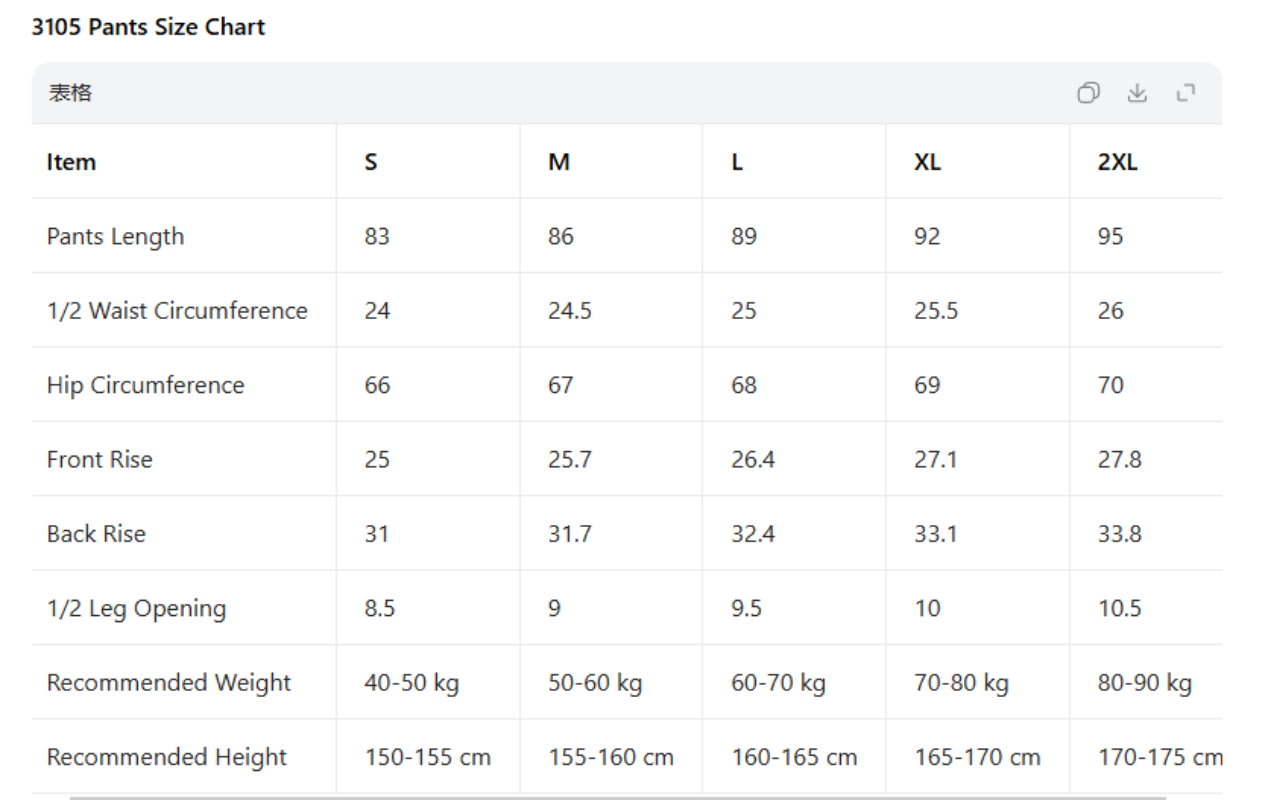This screenshot has width=1271, height=800.
Task: Click the 'Hip Circumference' row label
Action: click(x=145, y=385)
